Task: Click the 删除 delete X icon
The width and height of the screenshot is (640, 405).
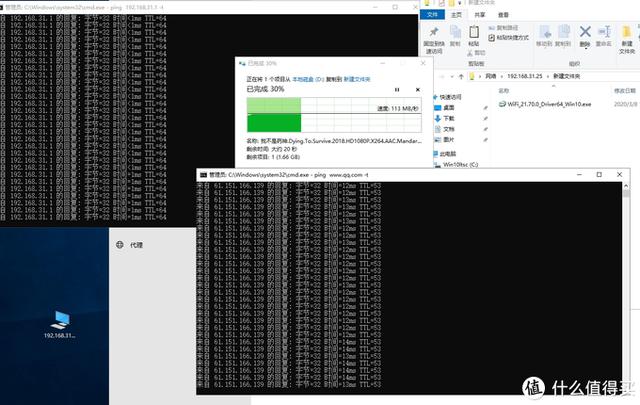Action: (x=585, y=31)
